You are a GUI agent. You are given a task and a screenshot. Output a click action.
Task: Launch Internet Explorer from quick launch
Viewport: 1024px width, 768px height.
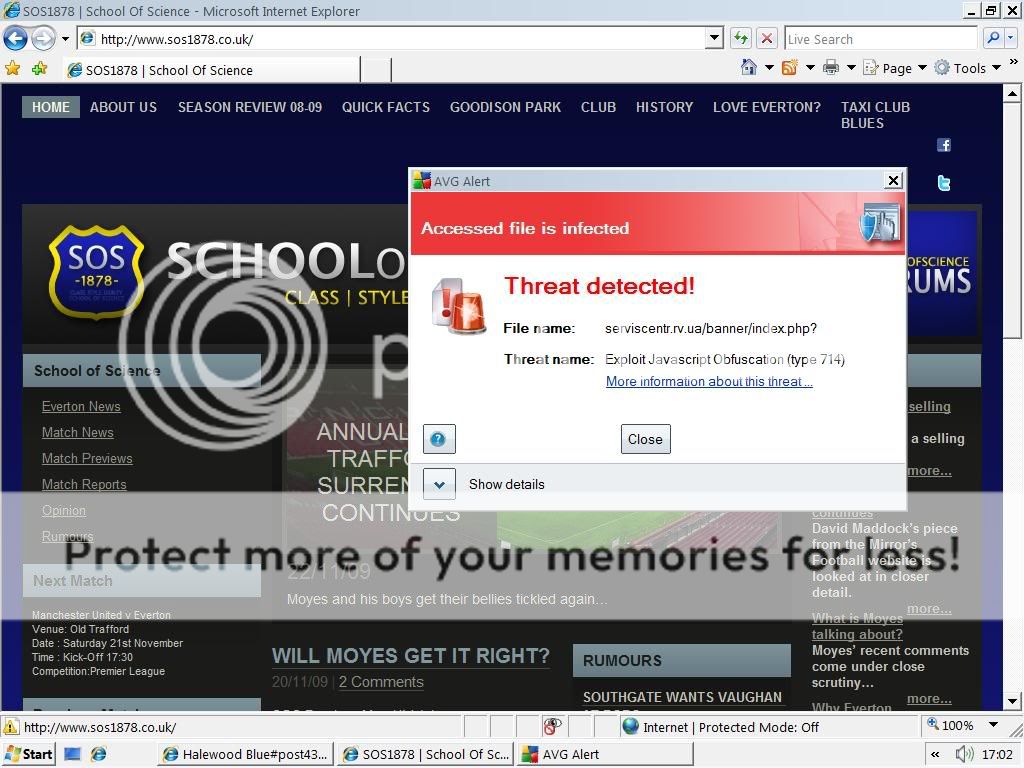tap(99, 754)
